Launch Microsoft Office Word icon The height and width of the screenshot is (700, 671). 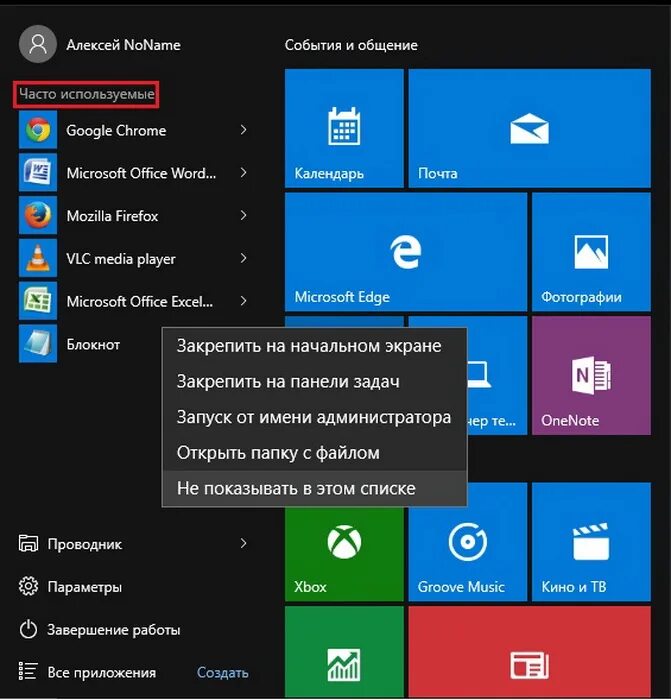tap(38, 173)
